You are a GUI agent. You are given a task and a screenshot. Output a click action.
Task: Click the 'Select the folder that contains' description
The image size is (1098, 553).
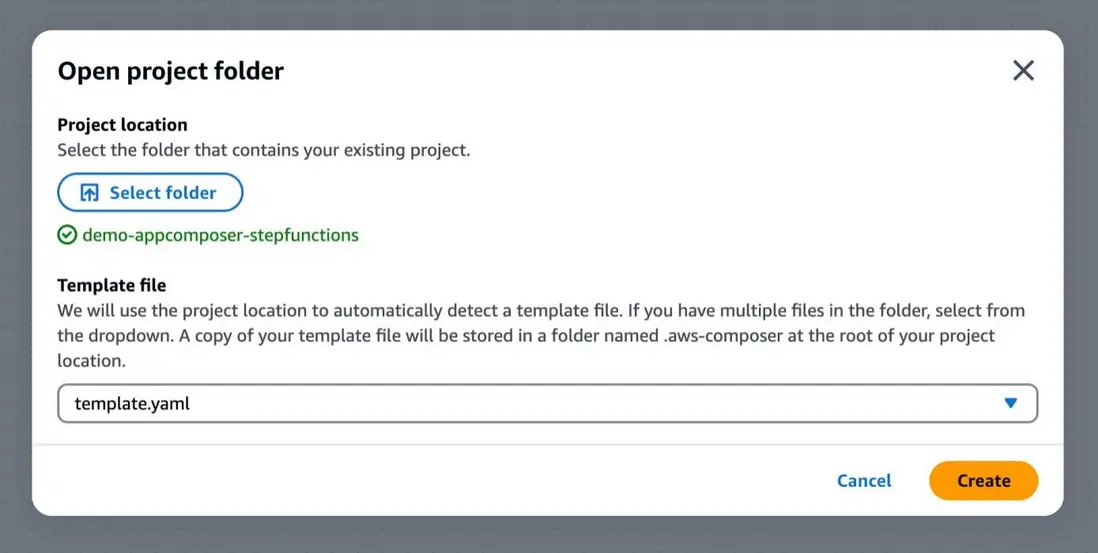(x=263, y=151)
